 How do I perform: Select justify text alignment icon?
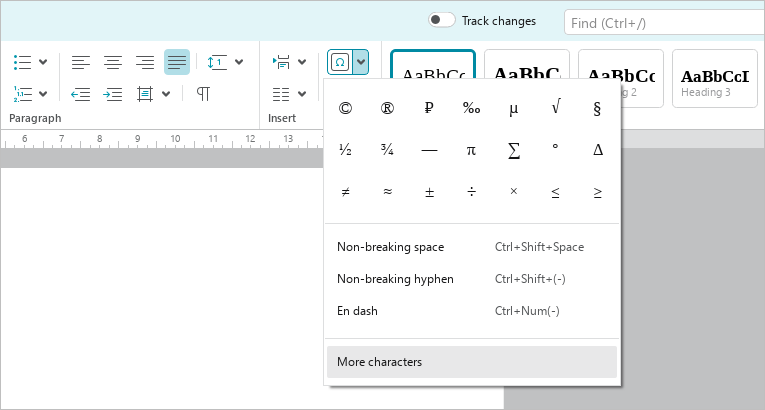click(x=177, y=62)
